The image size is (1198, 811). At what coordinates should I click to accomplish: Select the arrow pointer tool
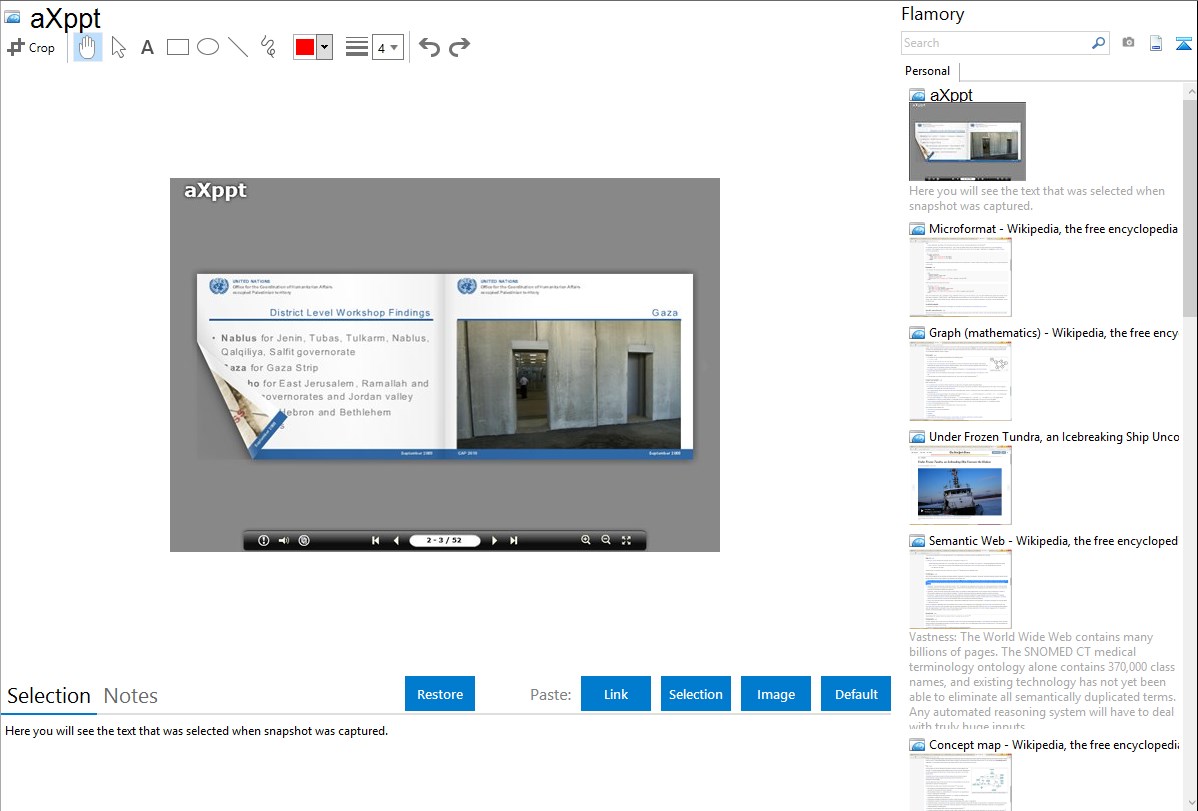coord(118,47)
